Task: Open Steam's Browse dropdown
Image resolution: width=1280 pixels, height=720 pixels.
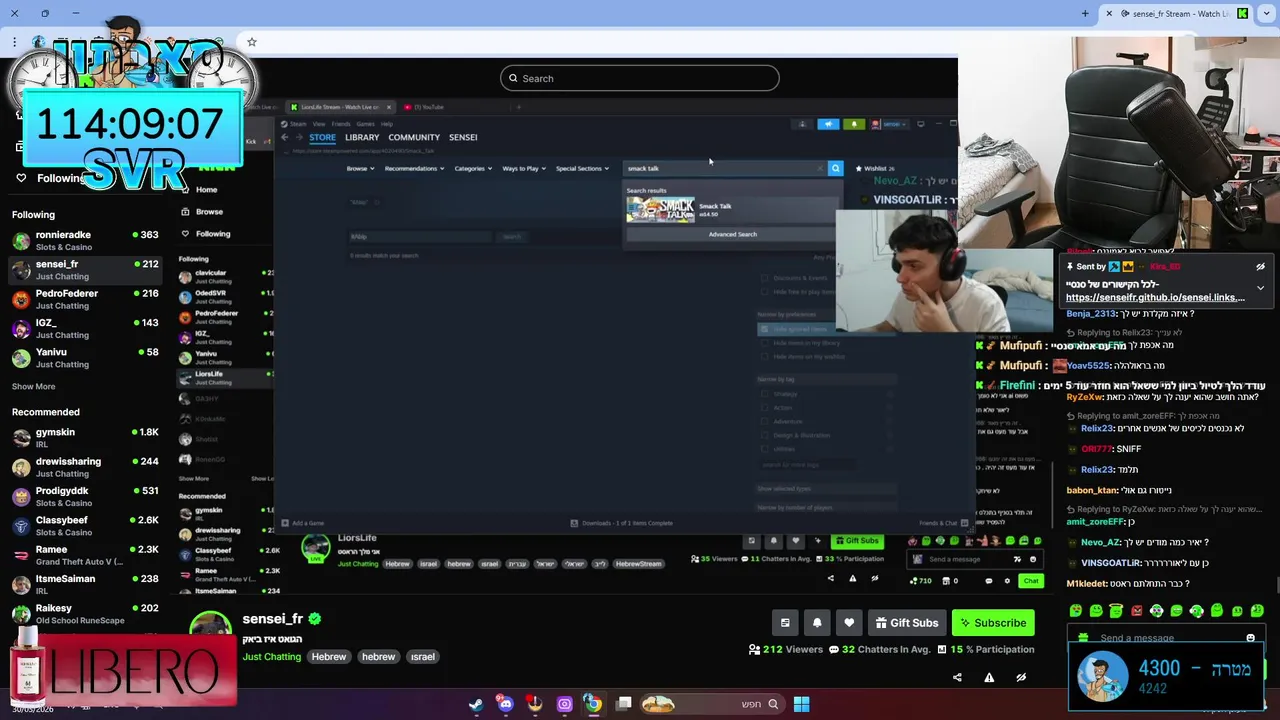Action: pyautogui.click(x=360, y=168)
